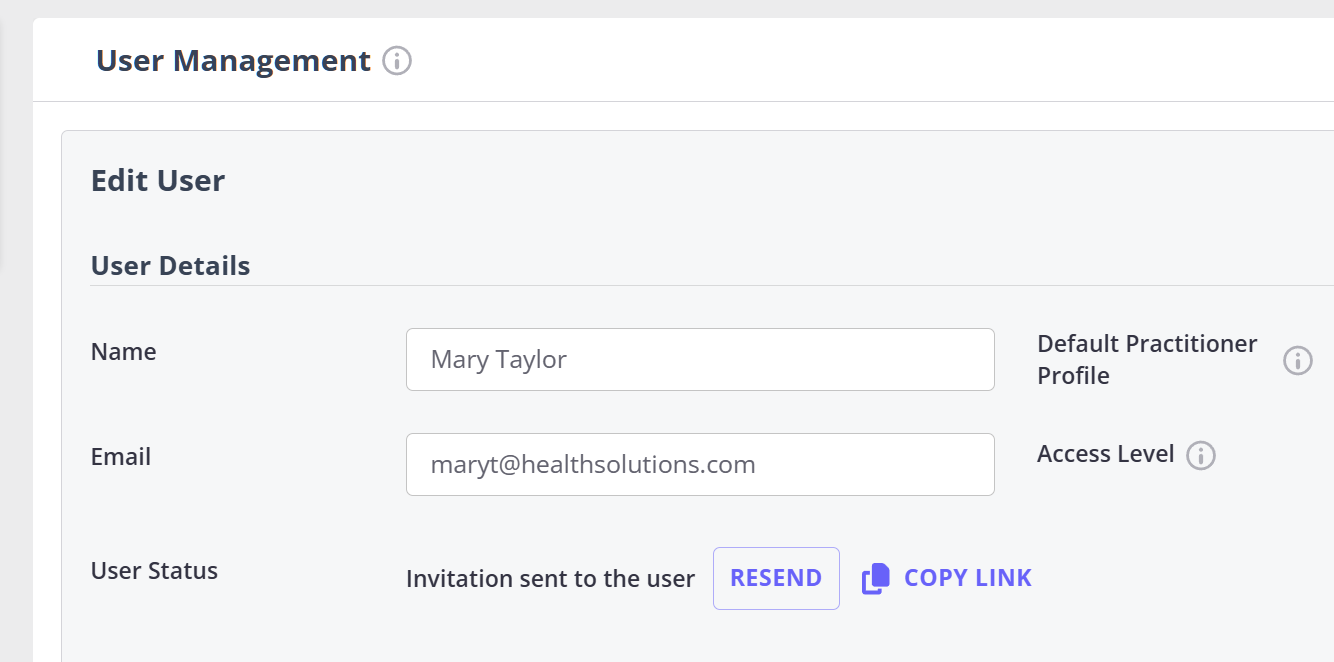Image resolution: width=1334 pixels, height=662 pixels.
Task: Click the info icon beside User Management
Action: coord(397,61)
